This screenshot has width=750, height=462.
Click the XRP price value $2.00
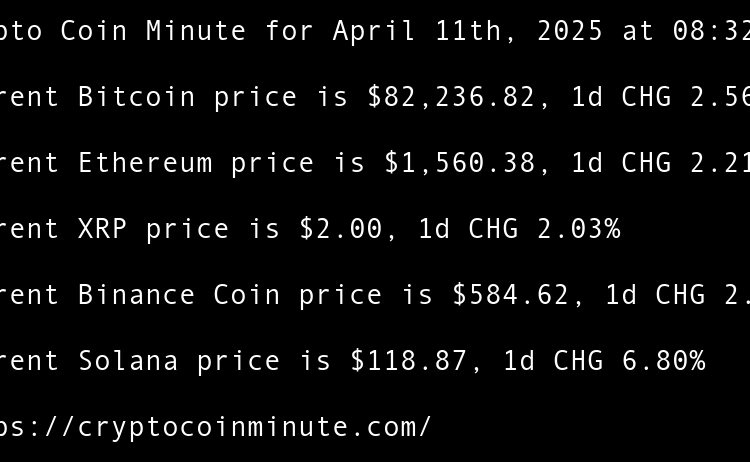341,229
